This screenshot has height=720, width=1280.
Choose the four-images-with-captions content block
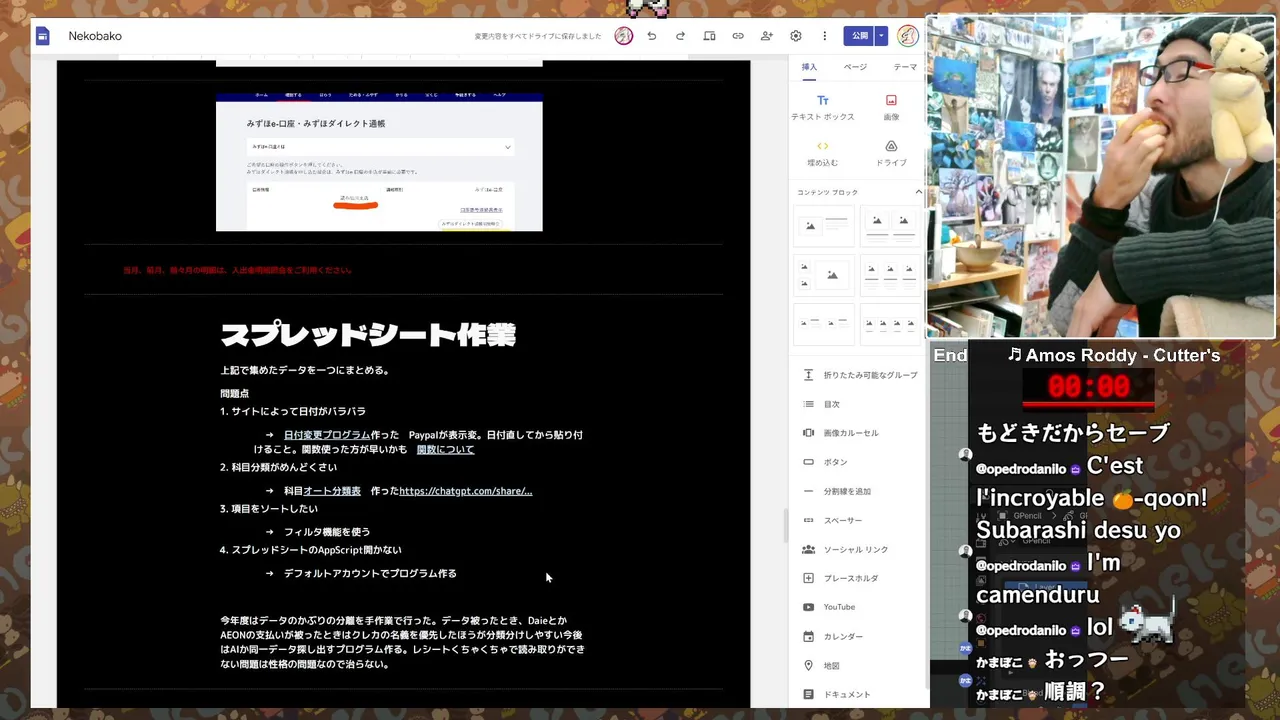click(x=890, y=324)
